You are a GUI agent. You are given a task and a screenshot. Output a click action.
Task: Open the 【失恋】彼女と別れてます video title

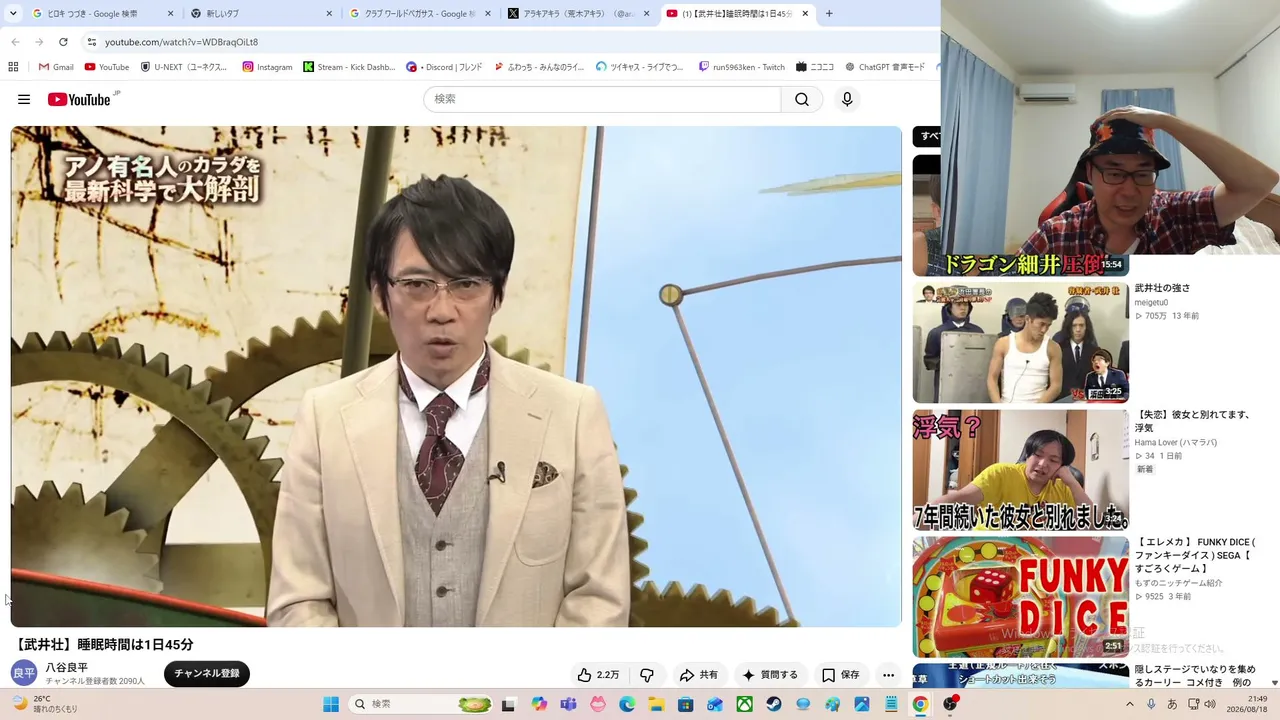click(x=1193, y=421)
